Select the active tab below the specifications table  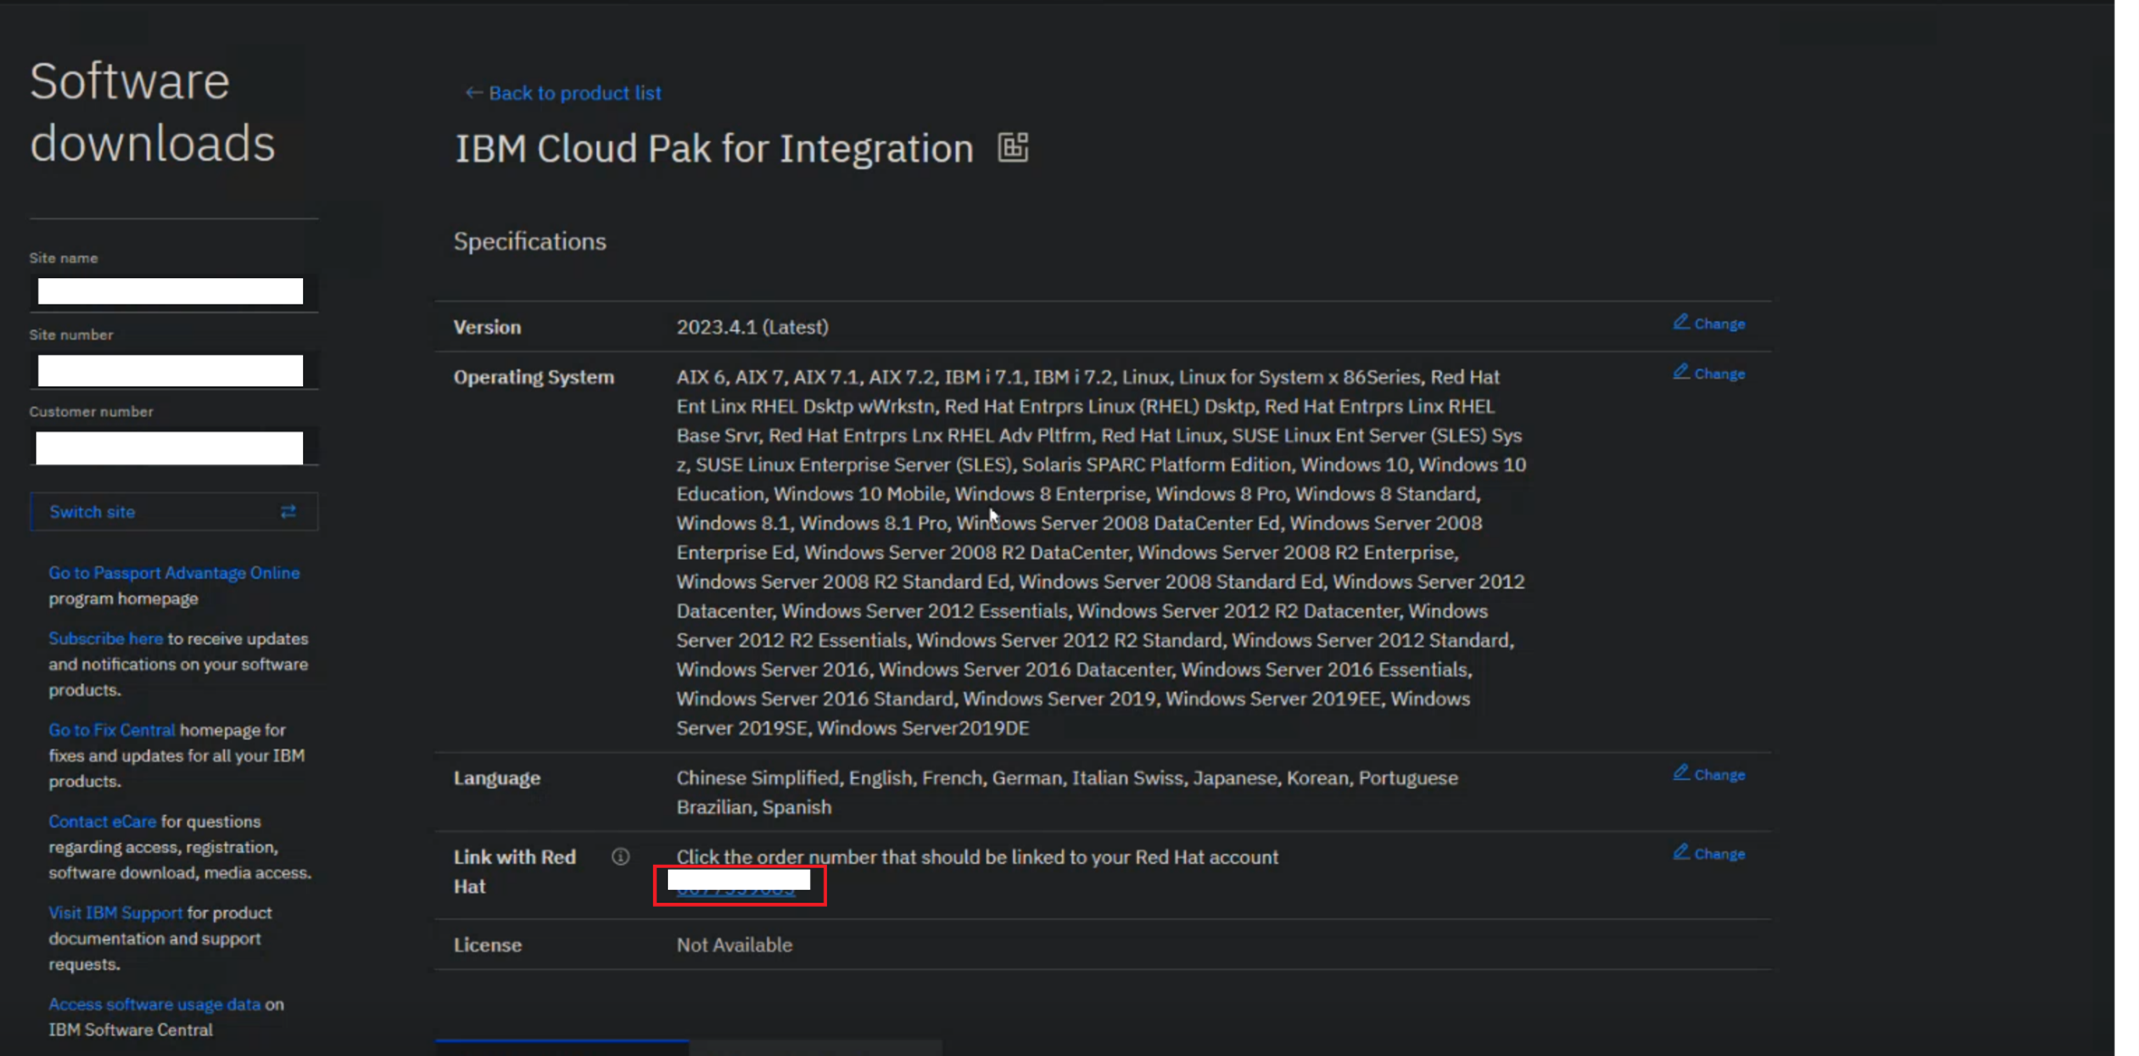[562, 1047]
